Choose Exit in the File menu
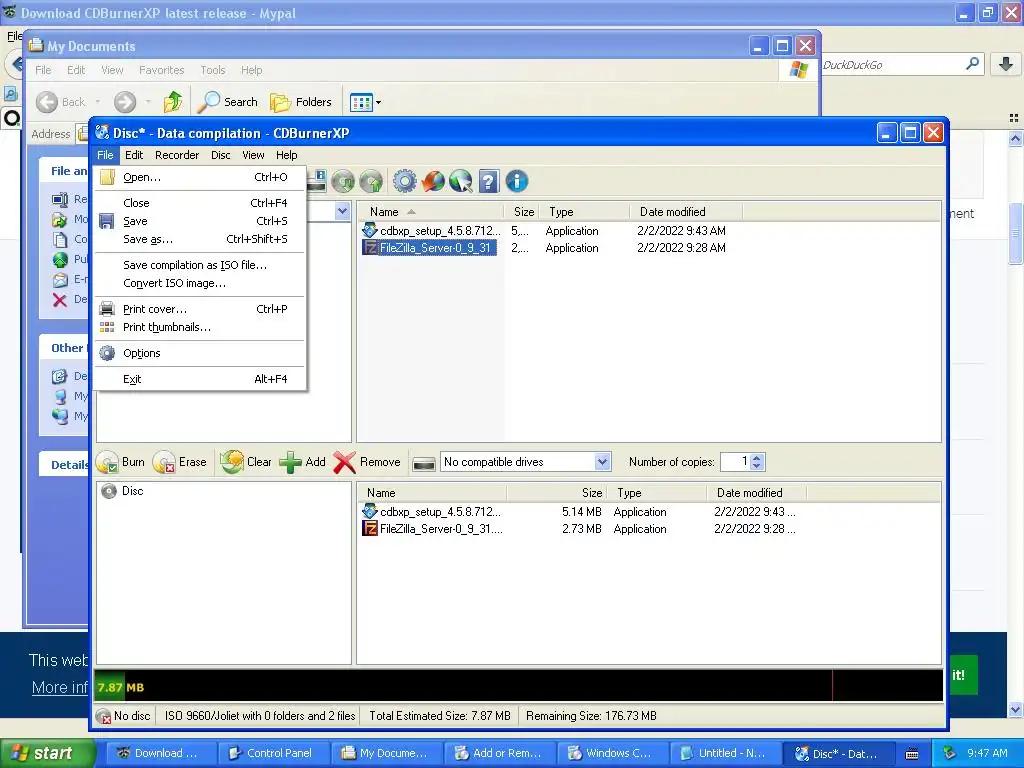1024x768 pixels. point(200,379)
